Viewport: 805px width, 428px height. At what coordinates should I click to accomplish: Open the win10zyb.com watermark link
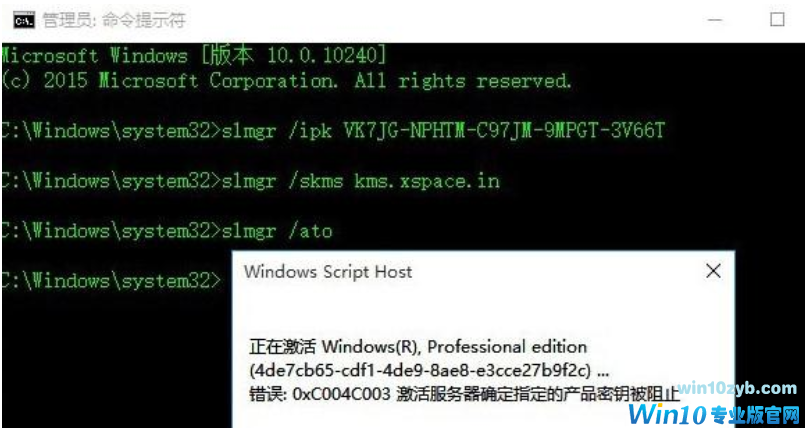tap(736, 388)
